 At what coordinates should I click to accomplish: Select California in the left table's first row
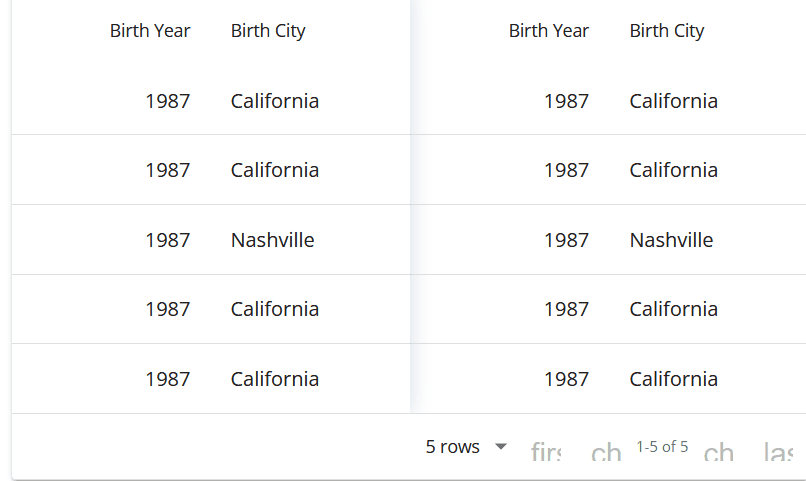point(274,101)
